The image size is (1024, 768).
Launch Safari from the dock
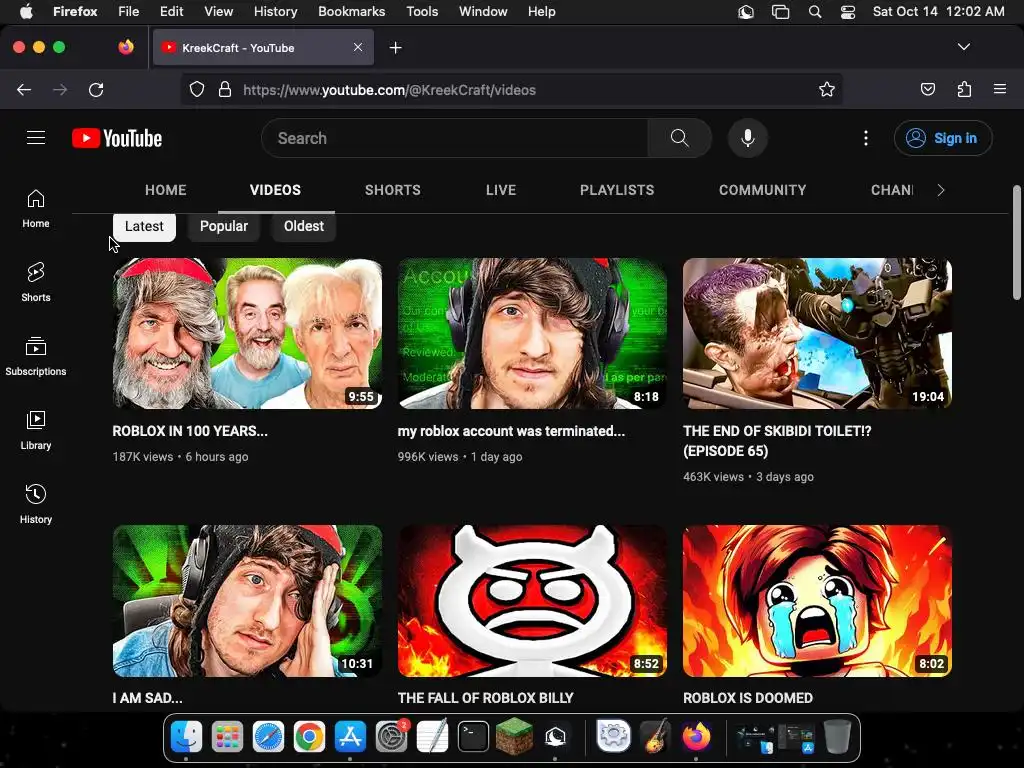(268, 737)
